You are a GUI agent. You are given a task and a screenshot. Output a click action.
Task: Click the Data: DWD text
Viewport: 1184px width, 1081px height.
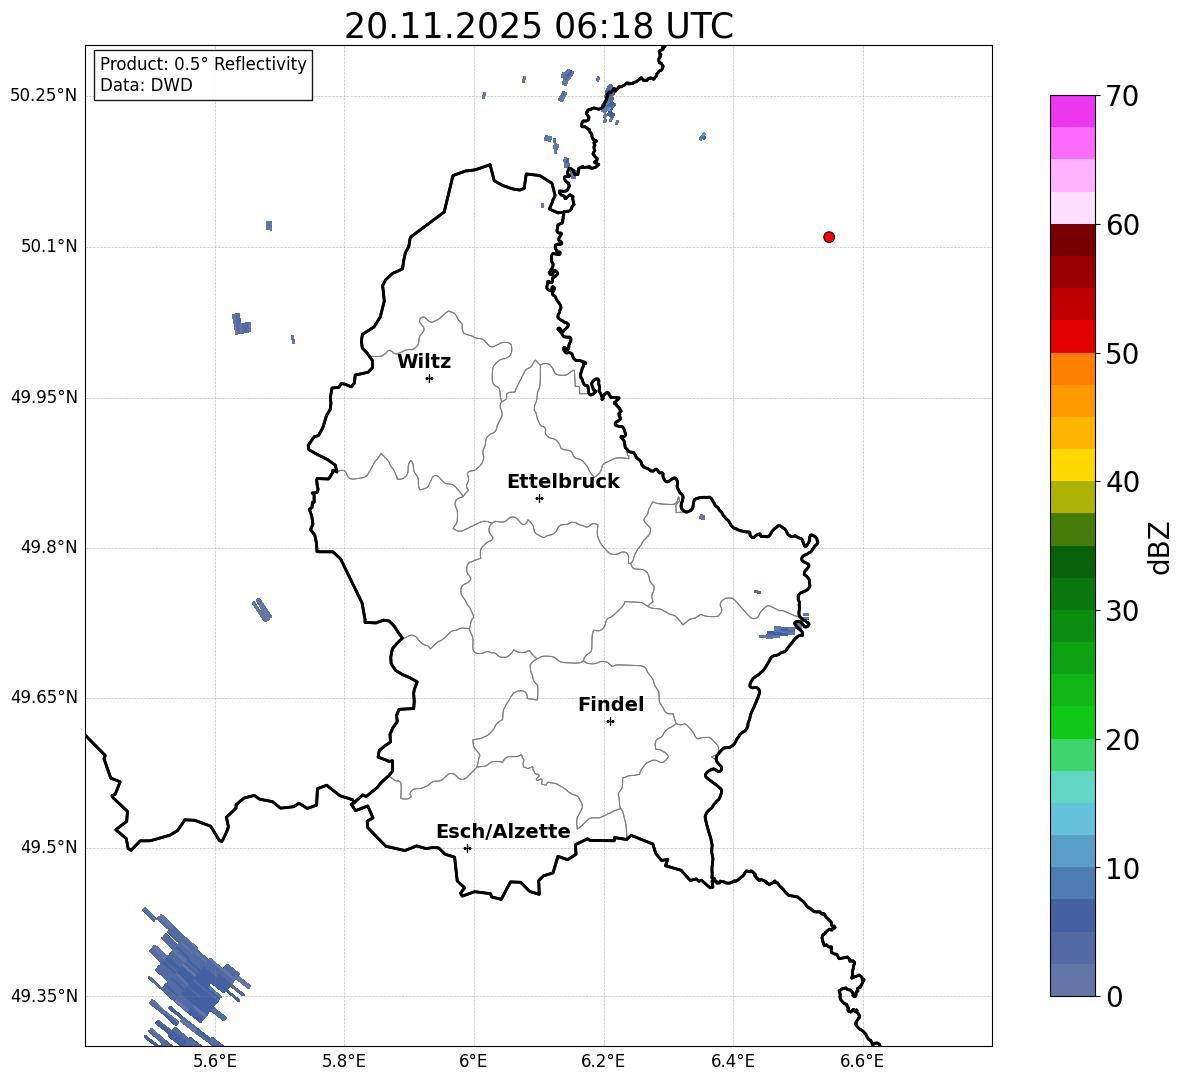click(146, 85)
